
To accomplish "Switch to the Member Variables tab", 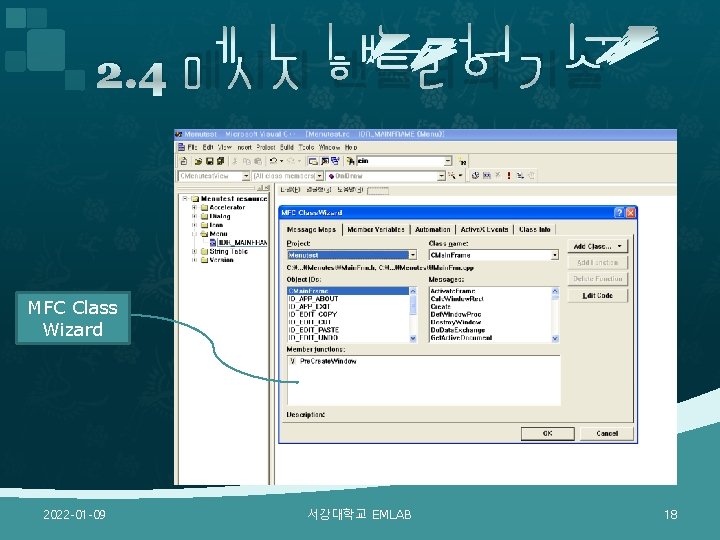I will 376,230.
